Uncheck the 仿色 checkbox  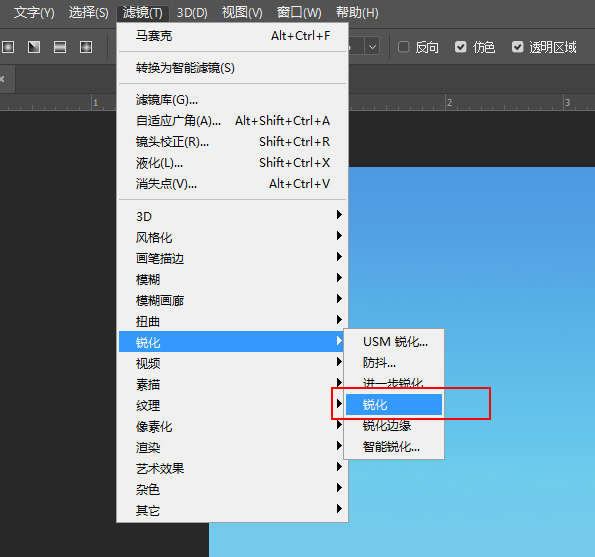tap(461, 47)
